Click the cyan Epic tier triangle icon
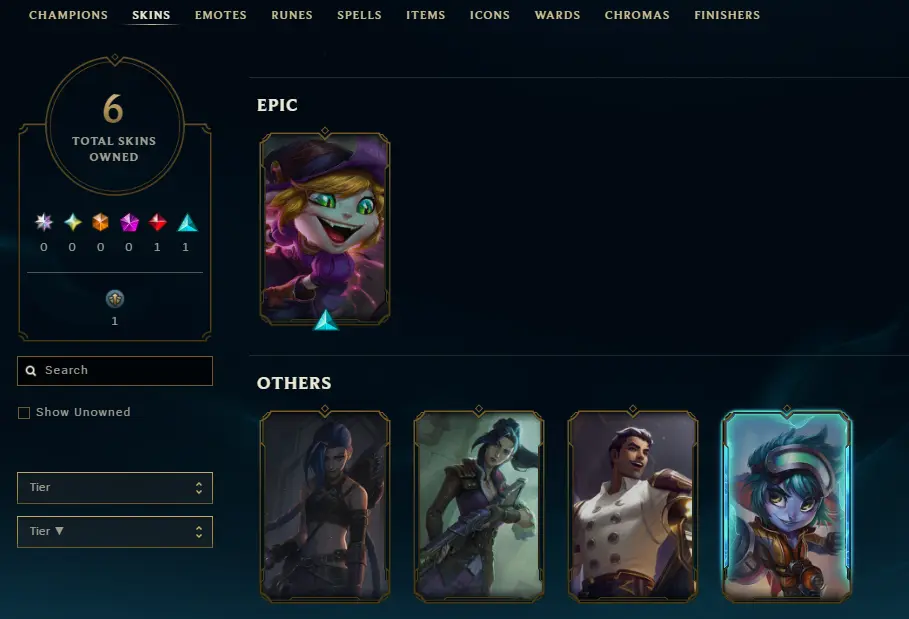Image resolution: width=909 pixels, height=619 pixels. click(187, 223)
